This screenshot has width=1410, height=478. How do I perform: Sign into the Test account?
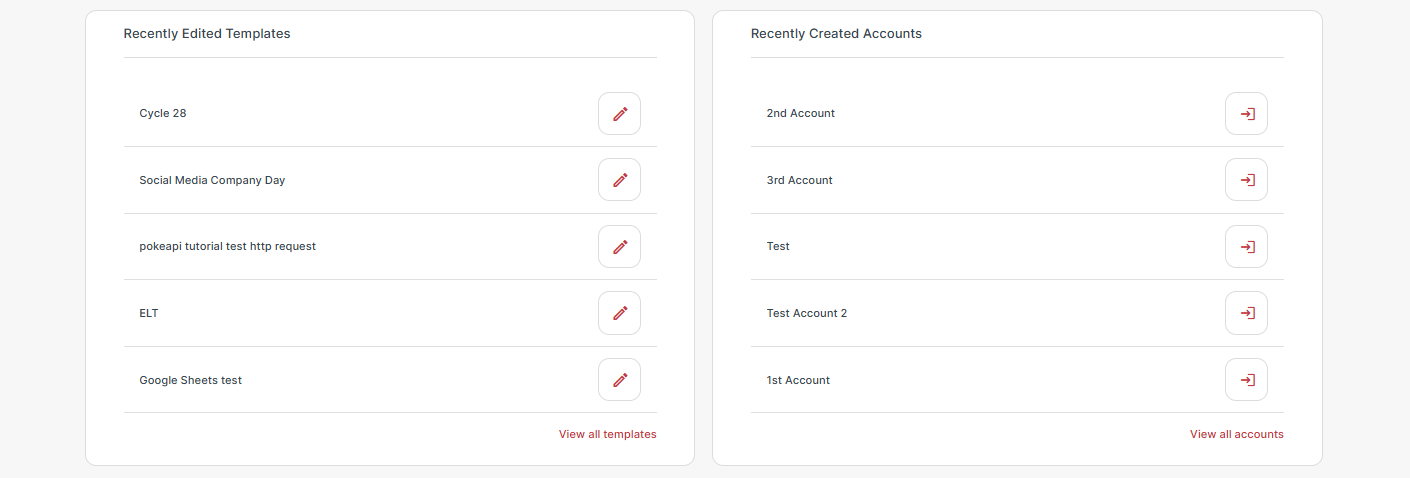click(x=1246, y=246)
